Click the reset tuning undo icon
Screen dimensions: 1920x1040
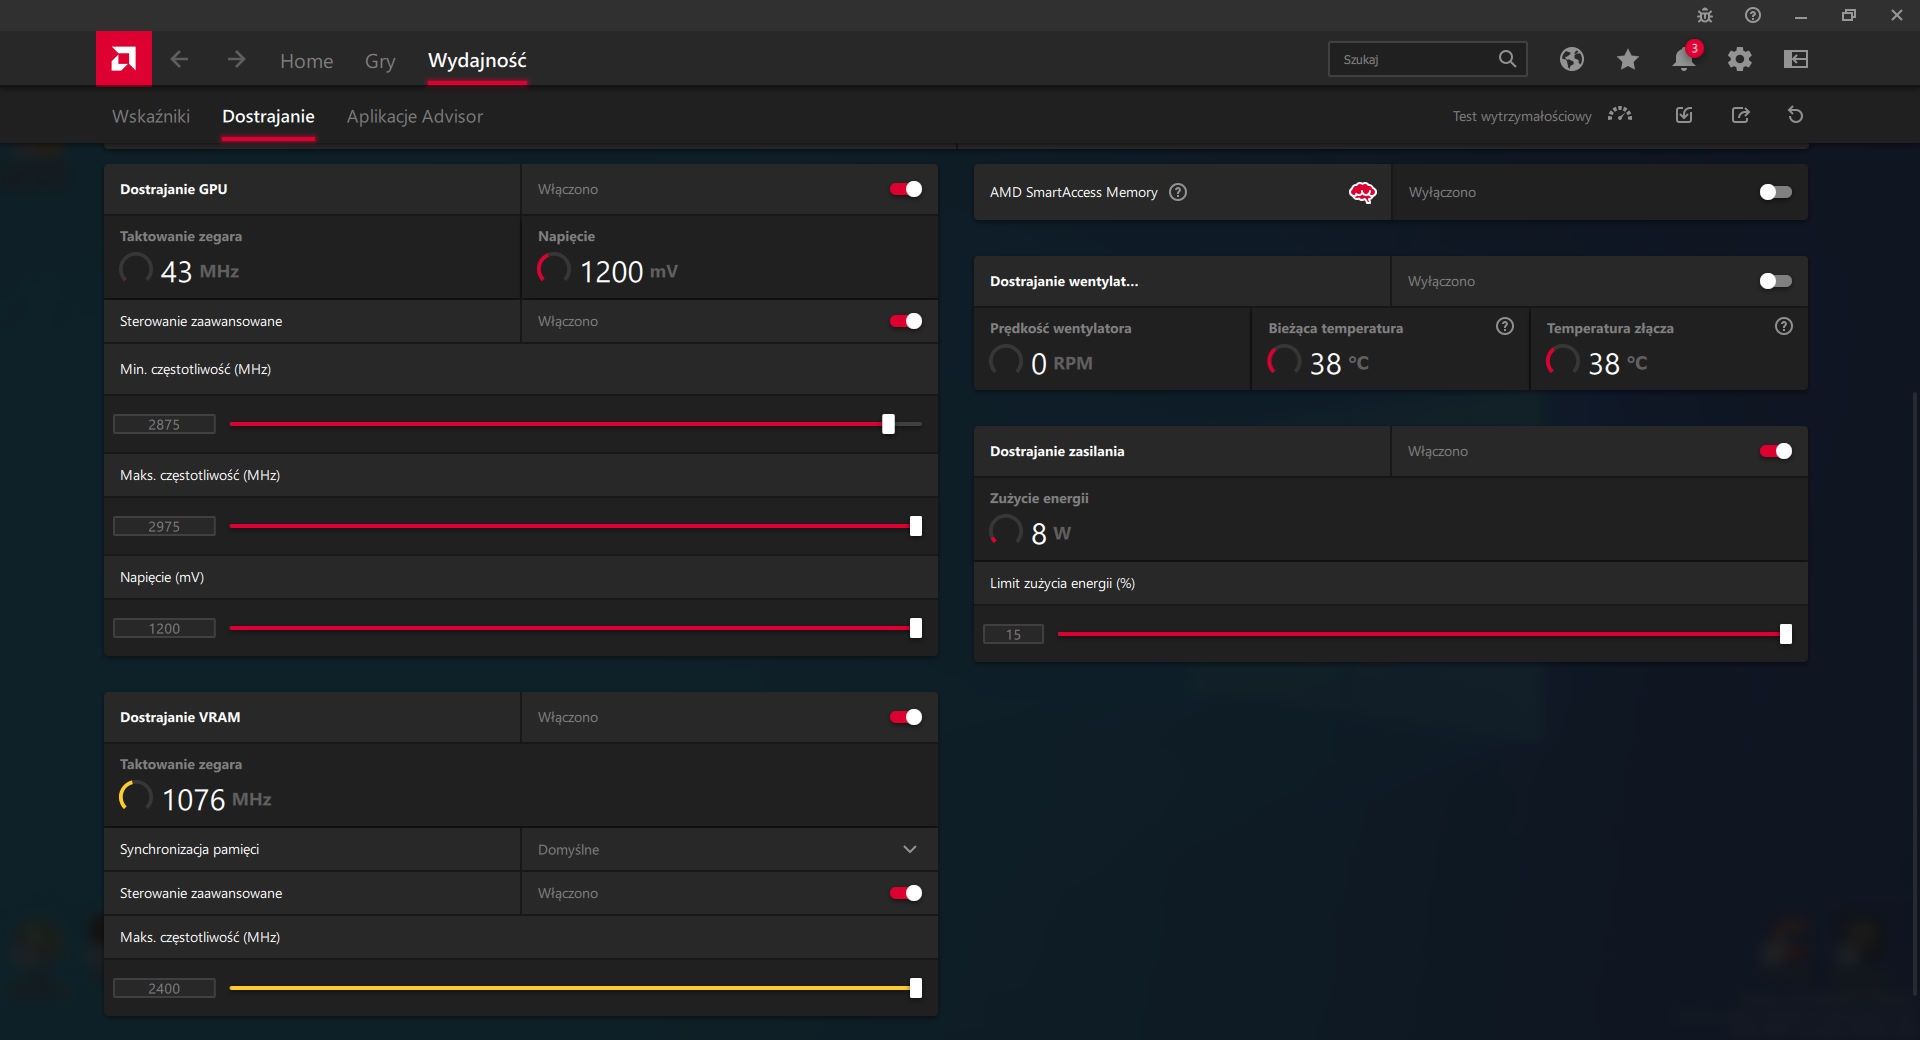(1796, 115)
